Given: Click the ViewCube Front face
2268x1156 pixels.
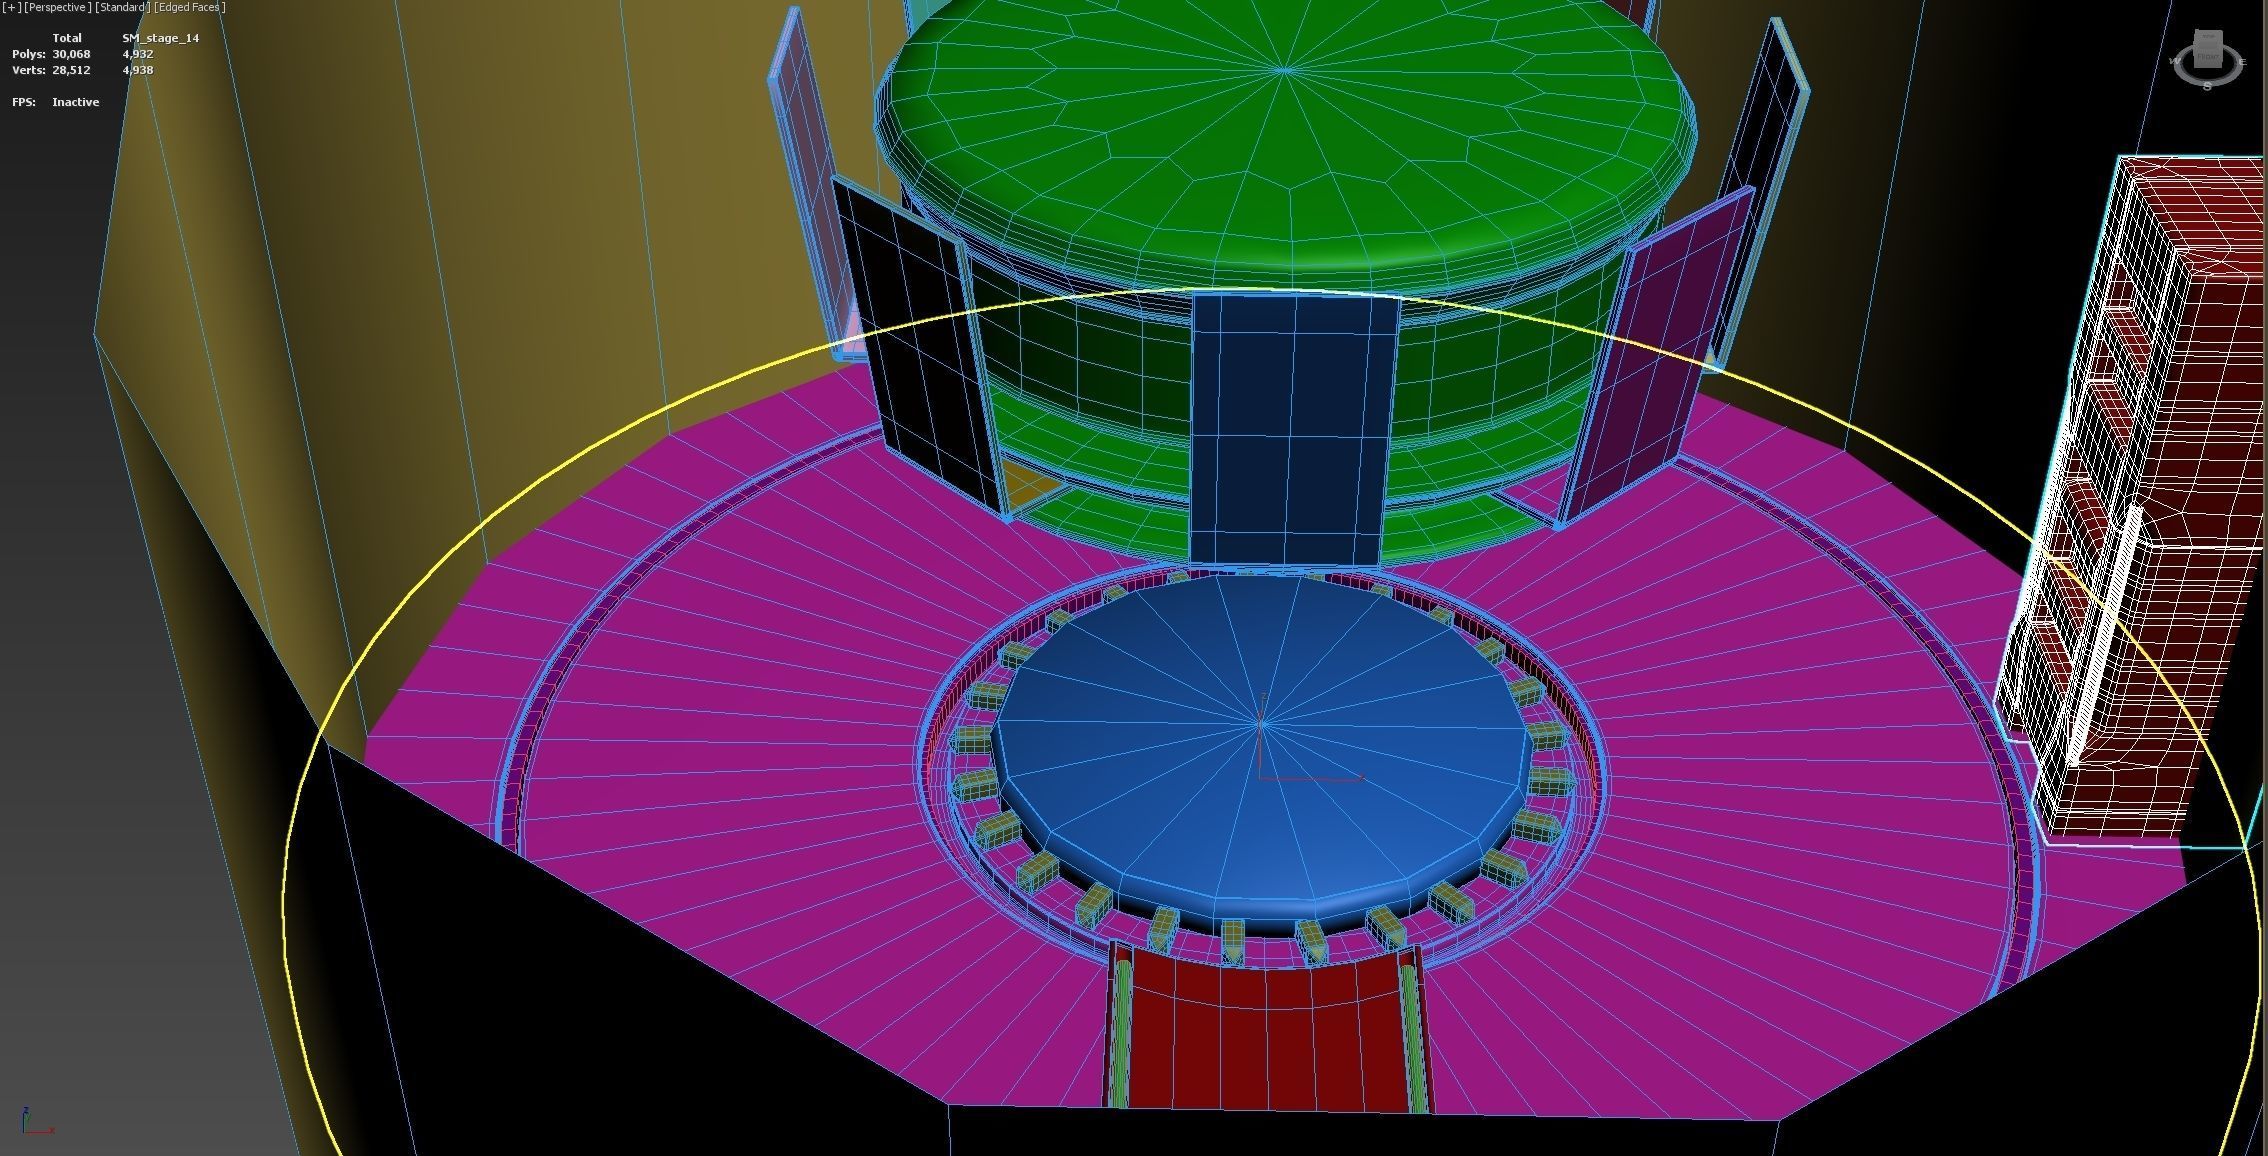Looking at the screenshot, I should (x=2209, y=57).
